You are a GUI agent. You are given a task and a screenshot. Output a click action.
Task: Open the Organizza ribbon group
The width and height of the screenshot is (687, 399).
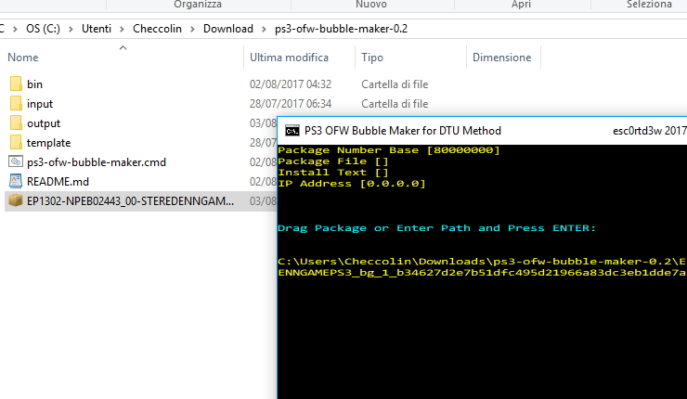point(198,4)
